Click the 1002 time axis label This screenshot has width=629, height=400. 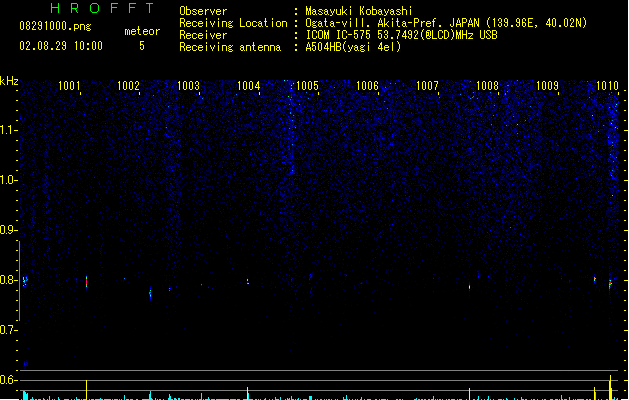128,86
